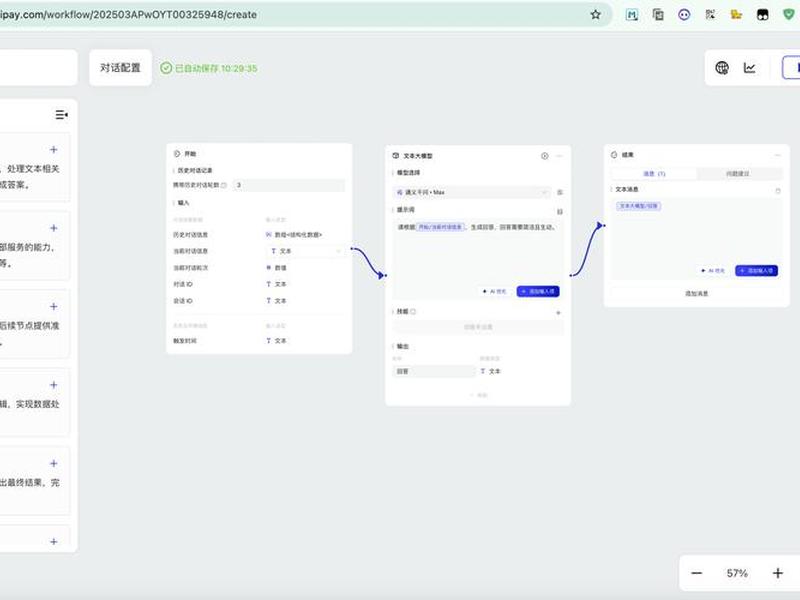This screenshot has height=600, width=800.
Task: Switch to the 消息 tab
Action: pyautogui.click(x=654, y=174)
